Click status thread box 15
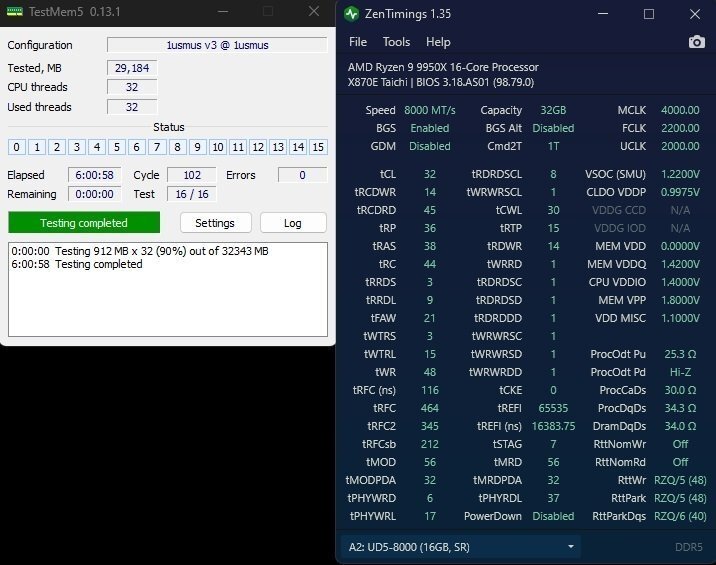 pos(318,147)
